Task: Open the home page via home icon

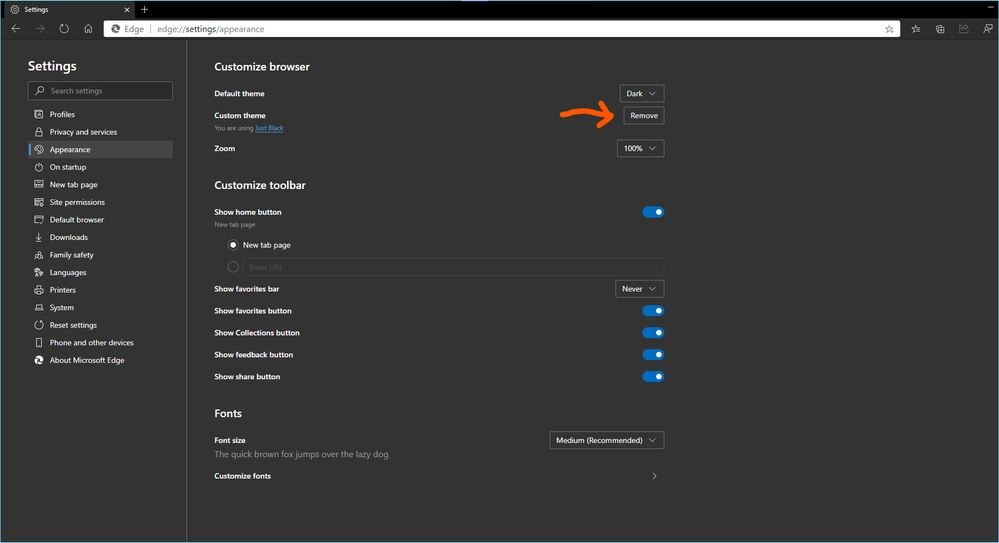Action: point(89,29)
